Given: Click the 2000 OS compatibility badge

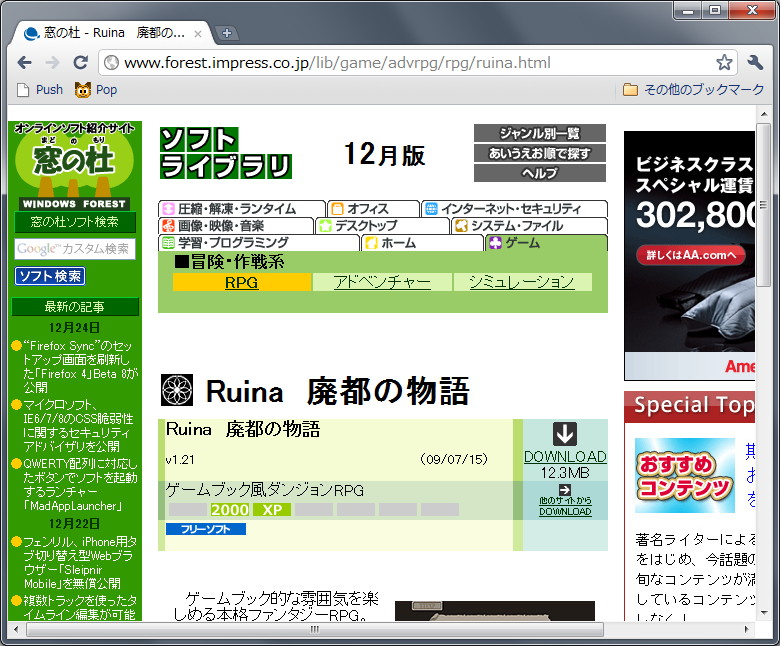Looking at the screenshot, I should 229,510.
